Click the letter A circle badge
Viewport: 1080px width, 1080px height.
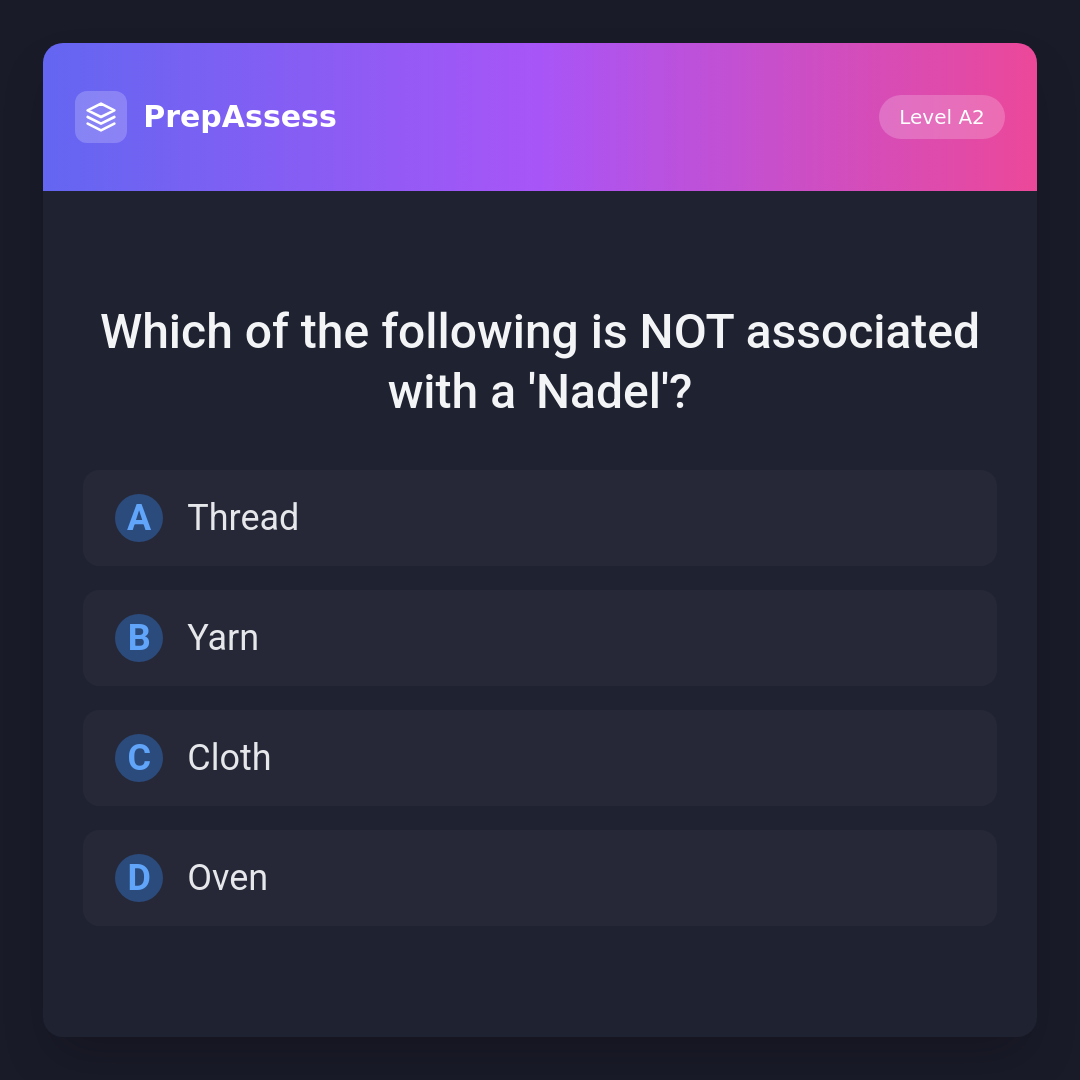tap(139, 518)
